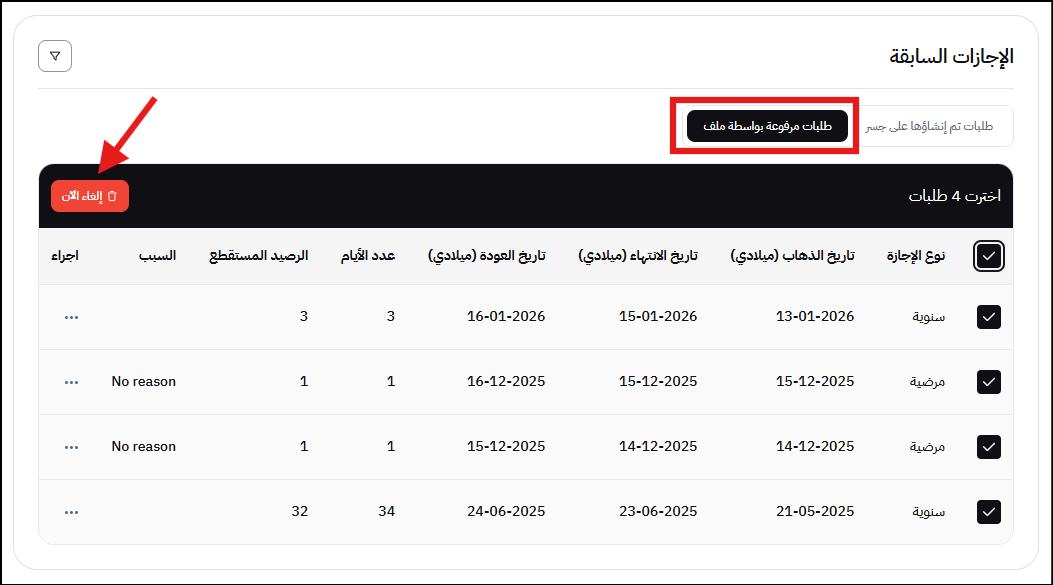Switch to طلبات مرفوعة بواسطة ملف tab
Screen dimensions: 1053x585
[767, 126]
